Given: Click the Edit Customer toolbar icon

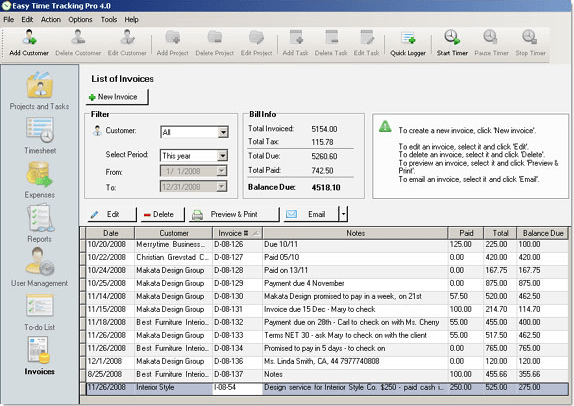Looking at the screenshot, I should [x=127, y=43].
